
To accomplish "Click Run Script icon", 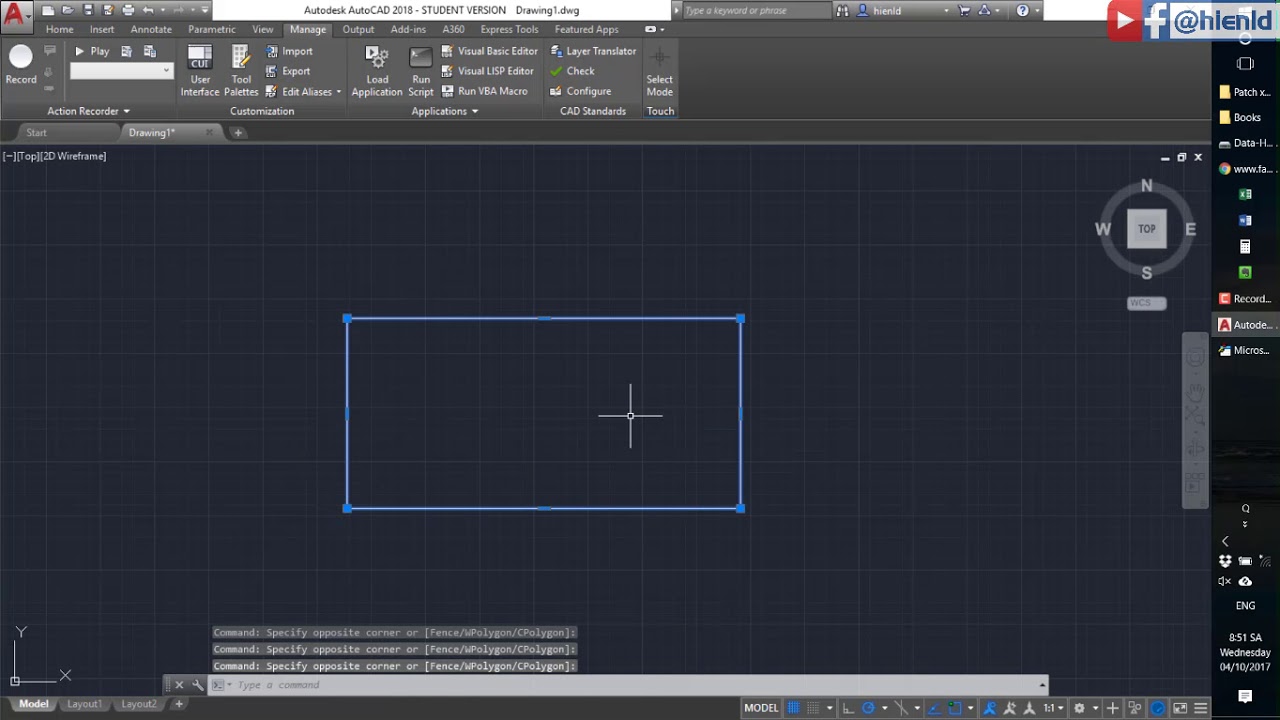I will click(x=421, y=71).
